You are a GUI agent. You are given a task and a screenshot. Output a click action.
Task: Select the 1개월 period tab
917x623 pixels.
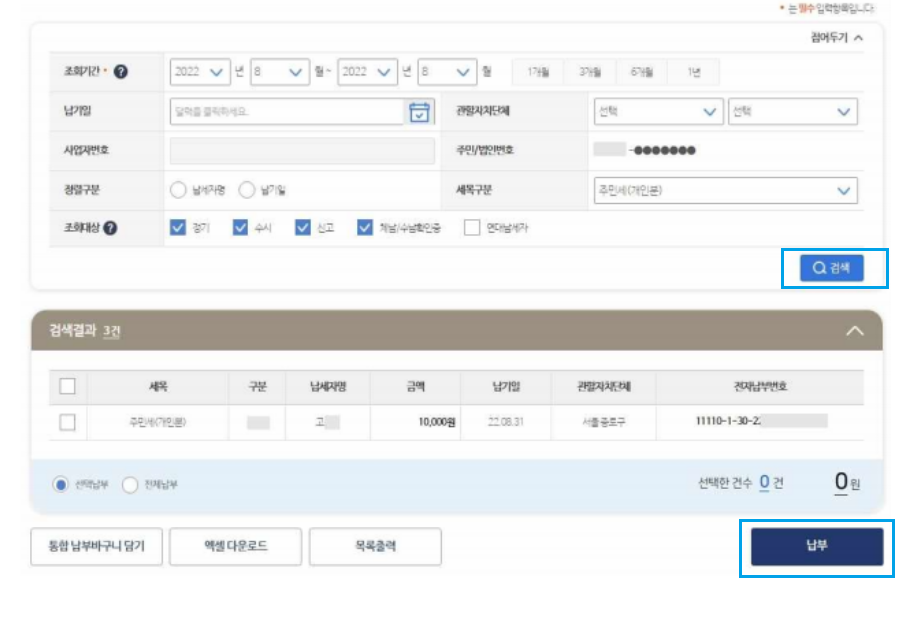coord(538,72)
